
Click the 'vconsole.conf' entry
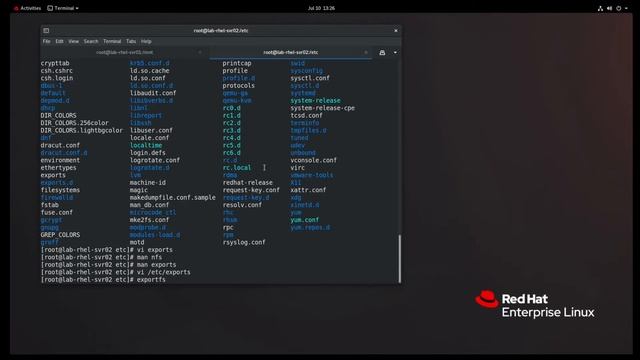[313, 160]
